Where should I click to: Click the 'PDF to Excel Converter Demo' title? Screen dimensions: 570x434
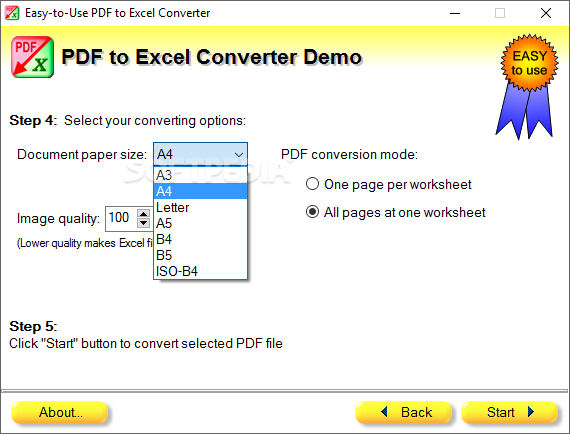click(212, 57)
